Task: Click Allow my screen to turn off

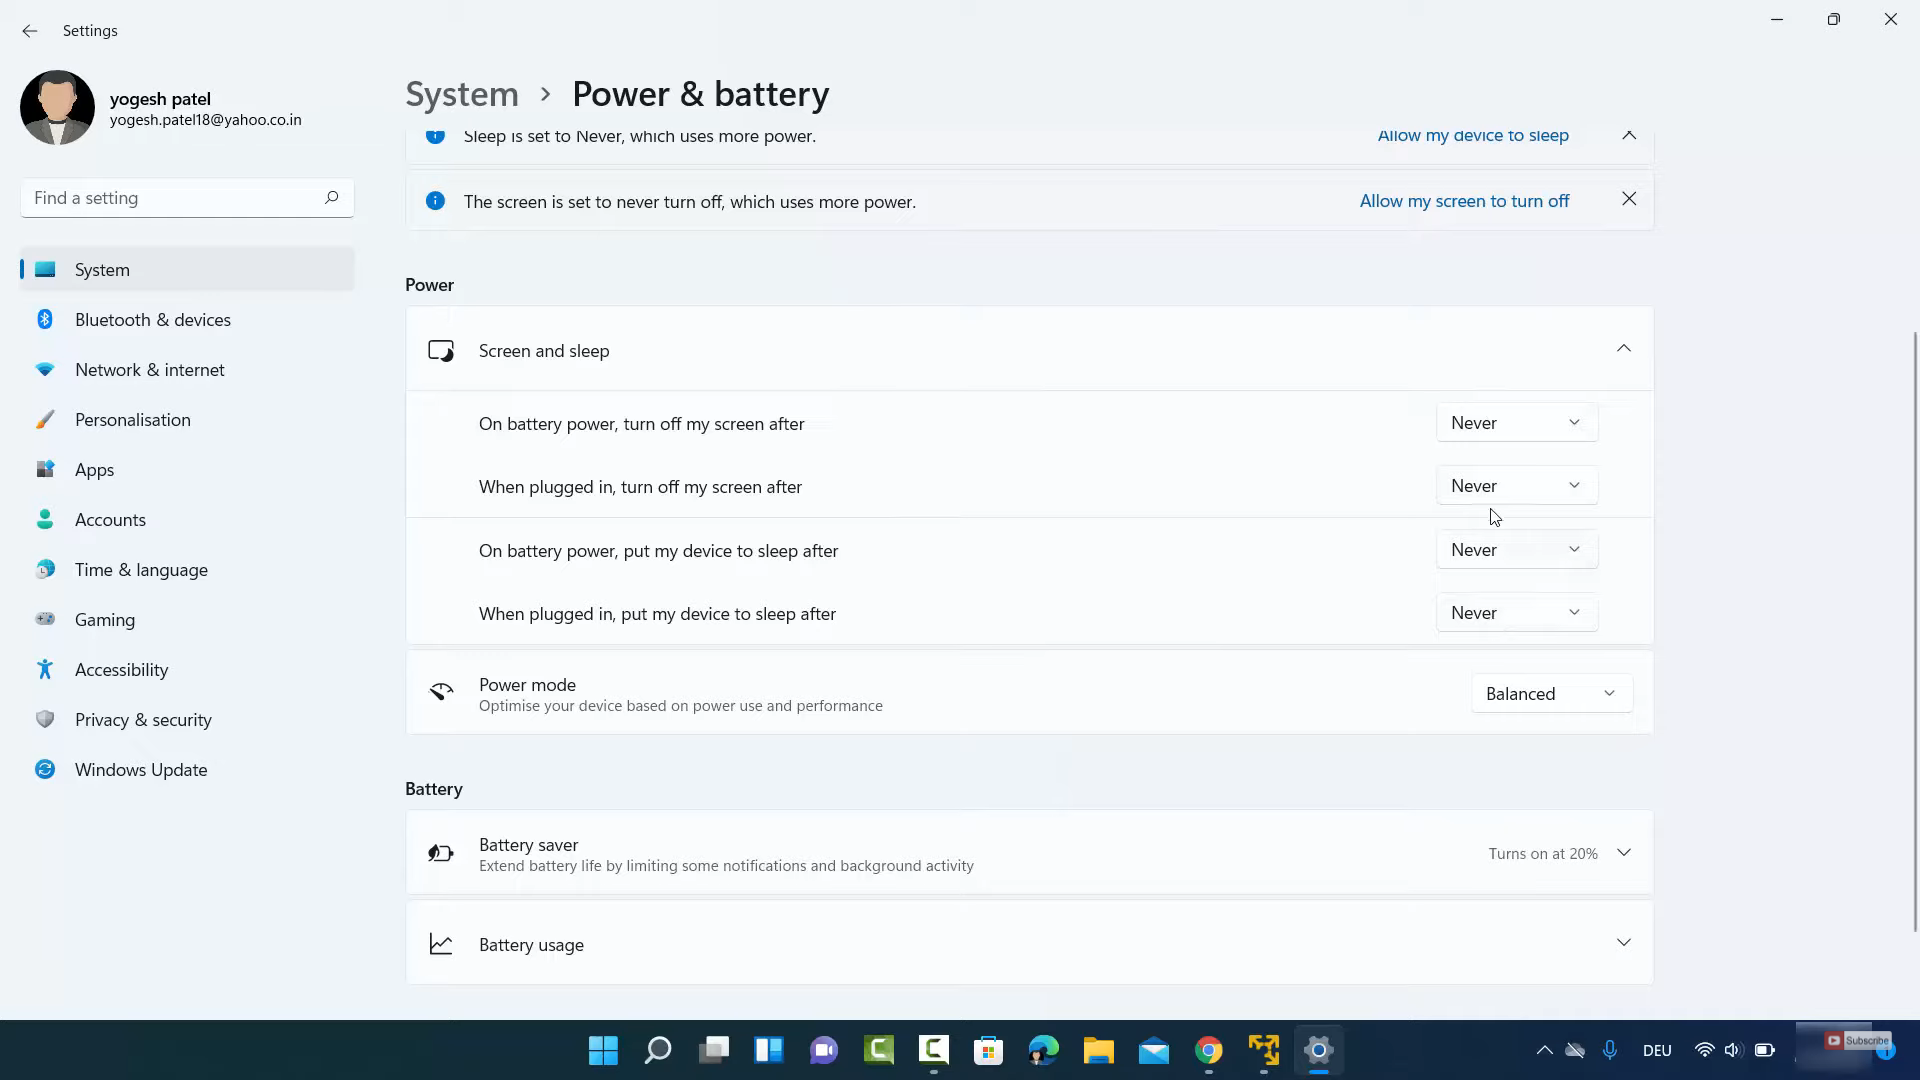Action: coord(1464,201)
